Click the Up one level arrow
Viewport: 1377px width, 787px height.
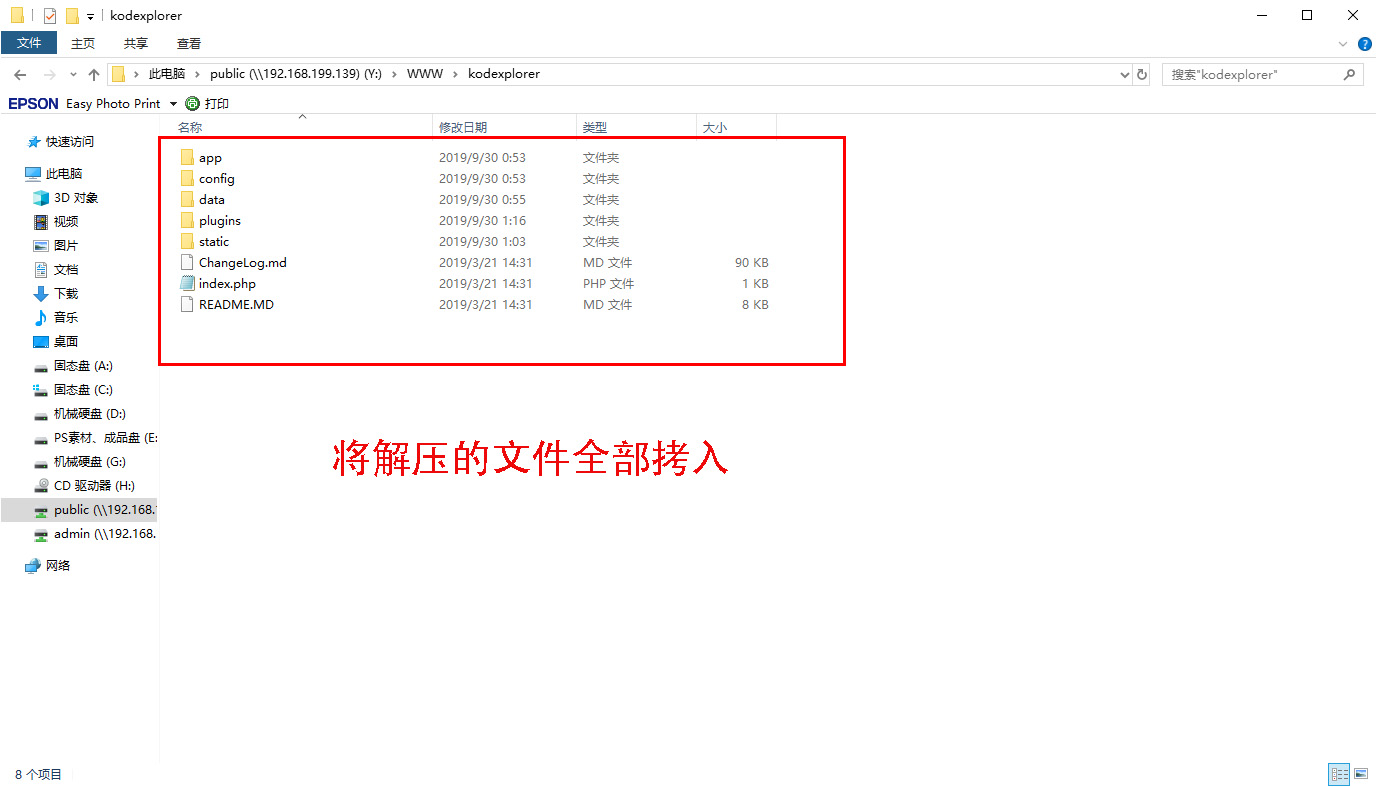coord(94,74)
